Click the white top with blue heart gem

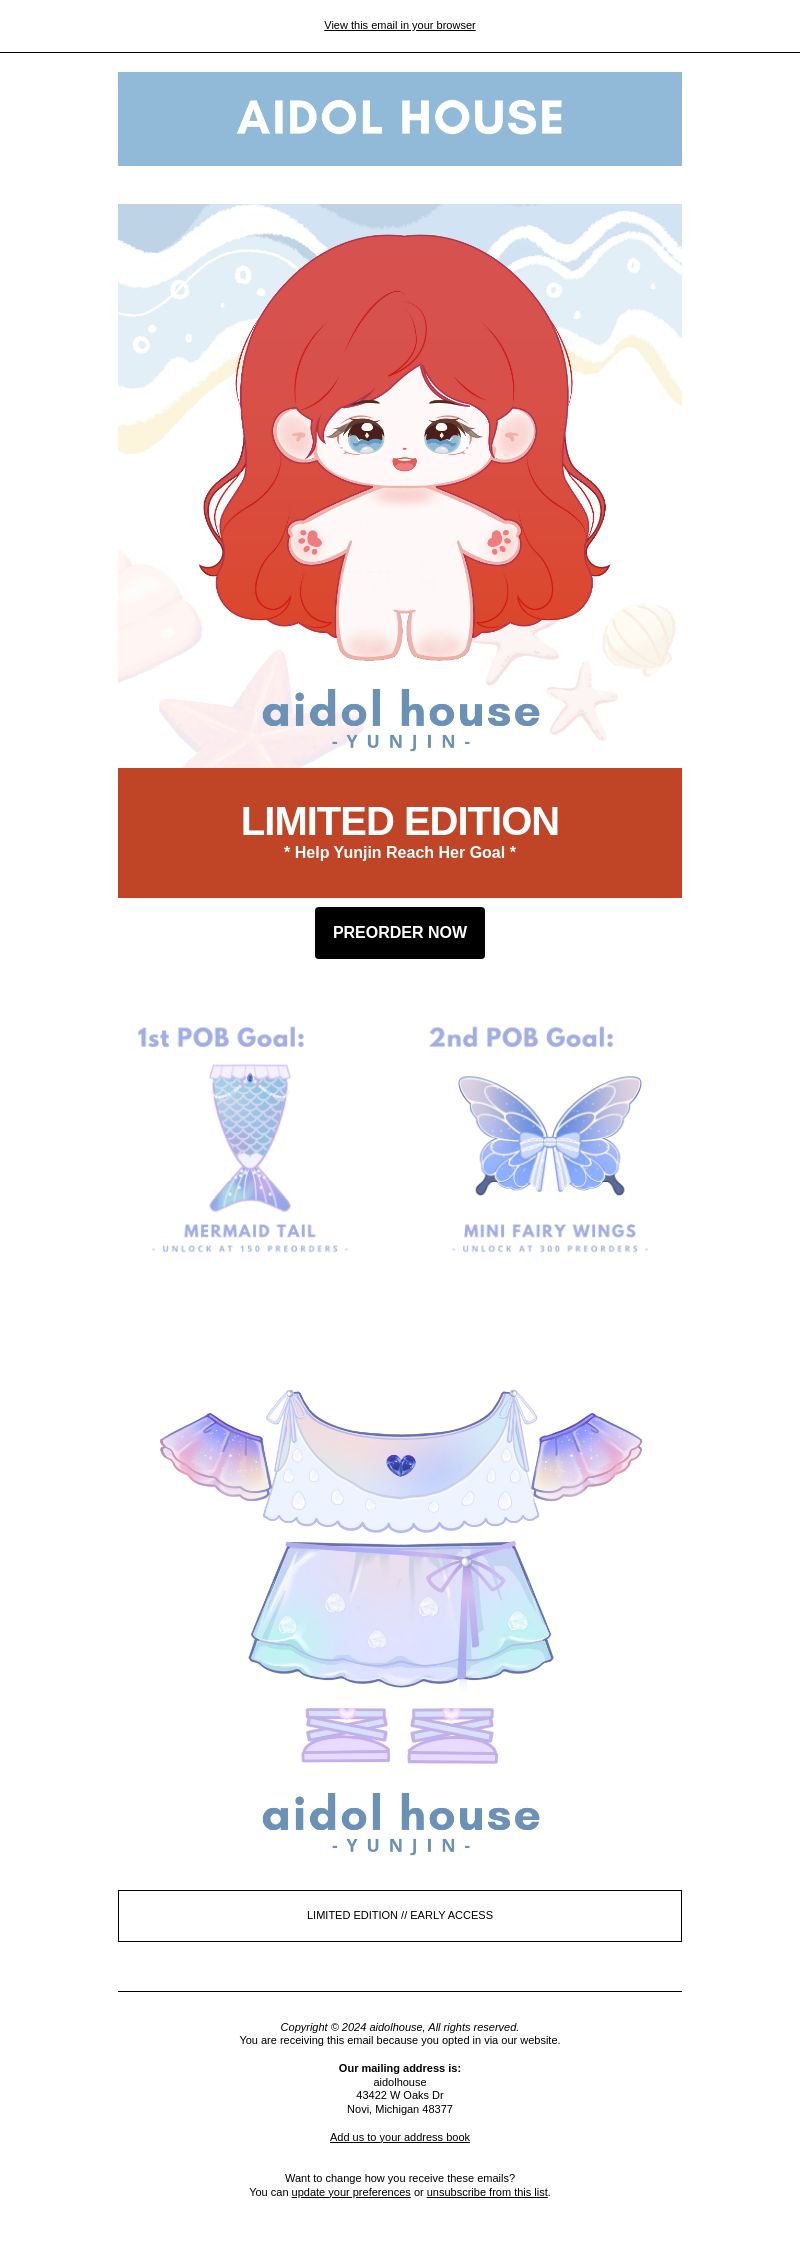(401, 1461)
